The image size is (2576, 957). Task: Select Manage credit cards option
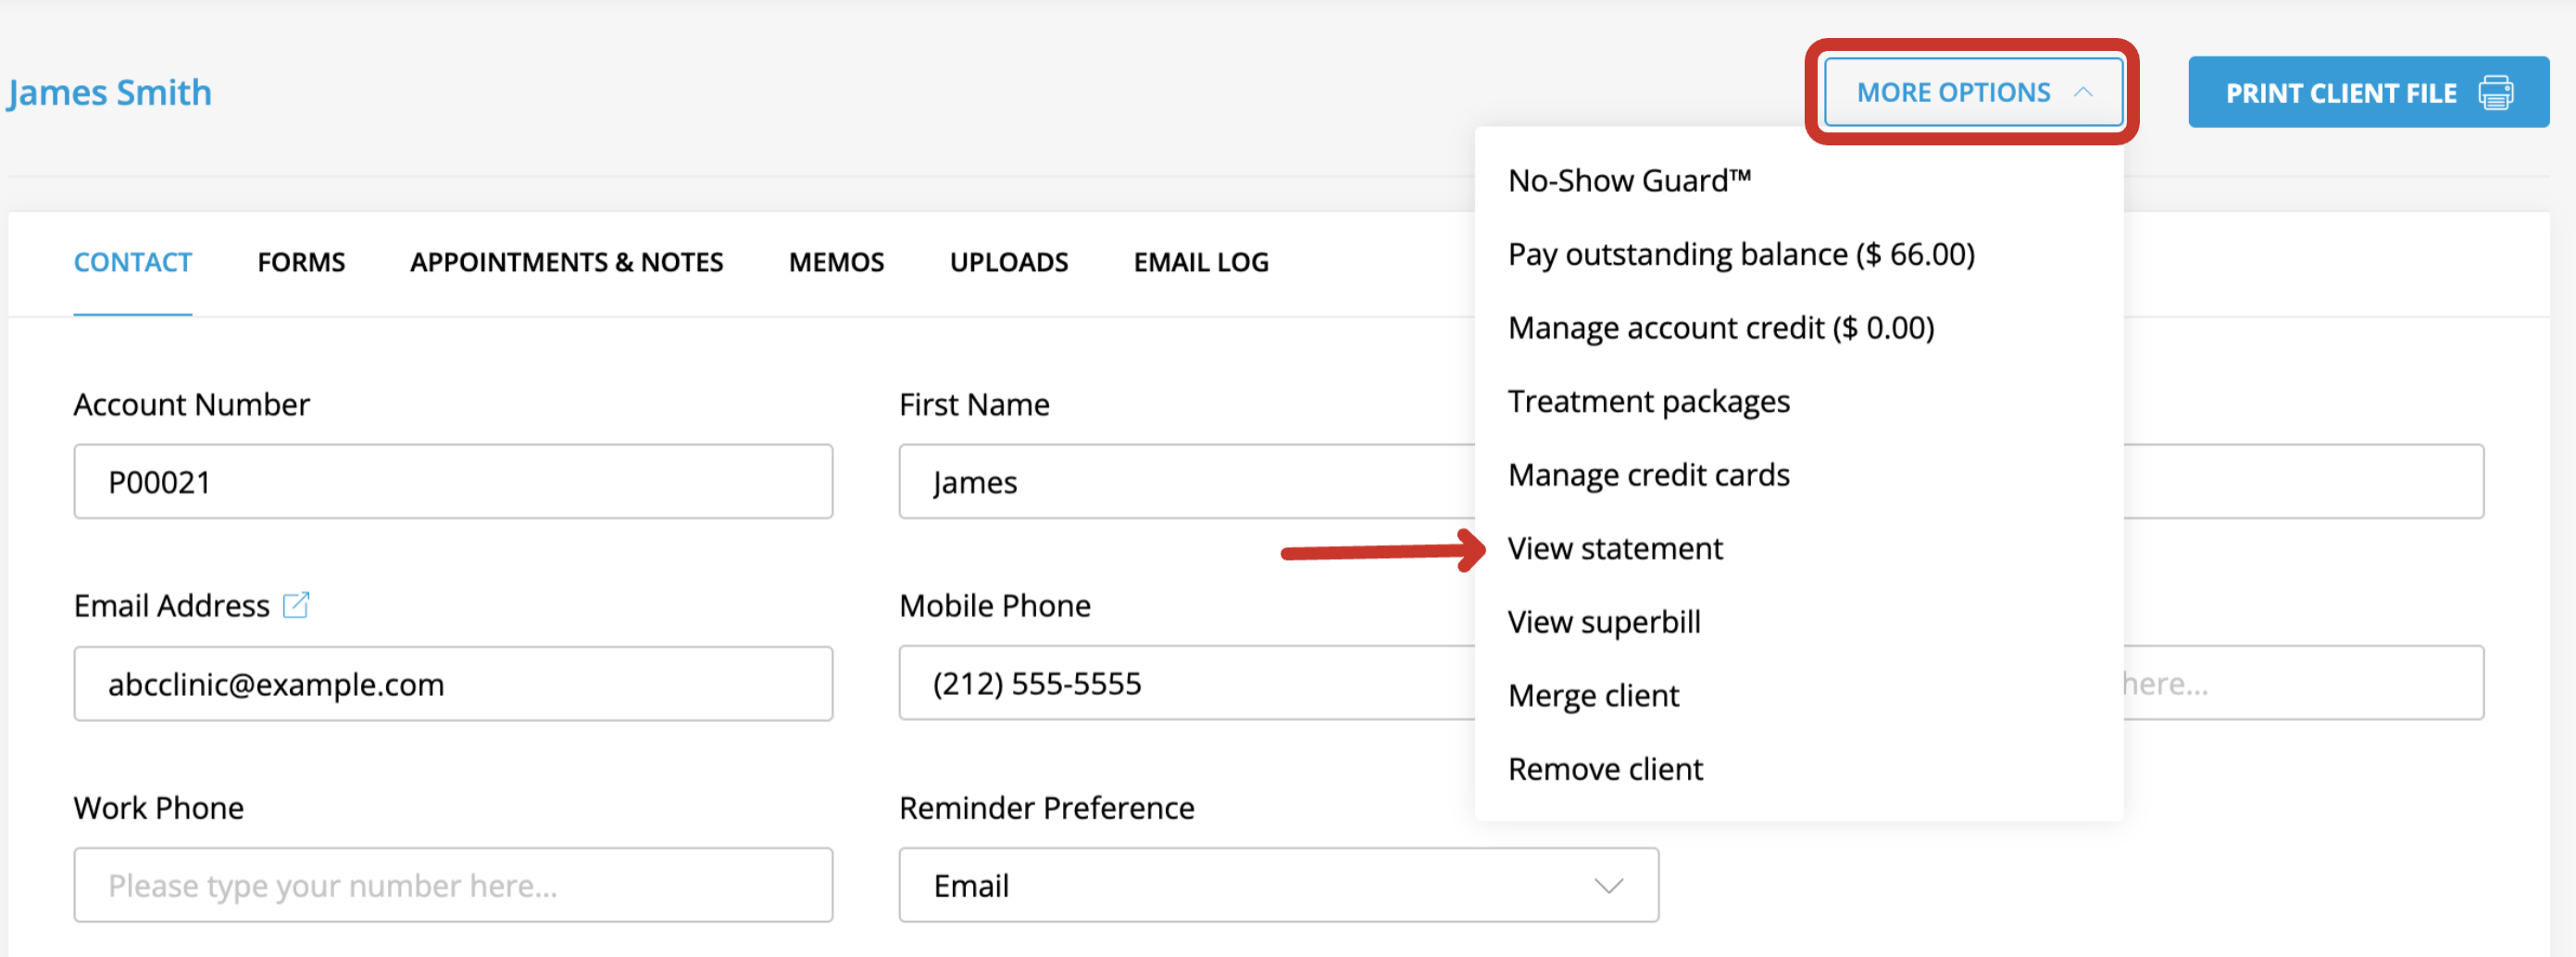pos(1649,475)
